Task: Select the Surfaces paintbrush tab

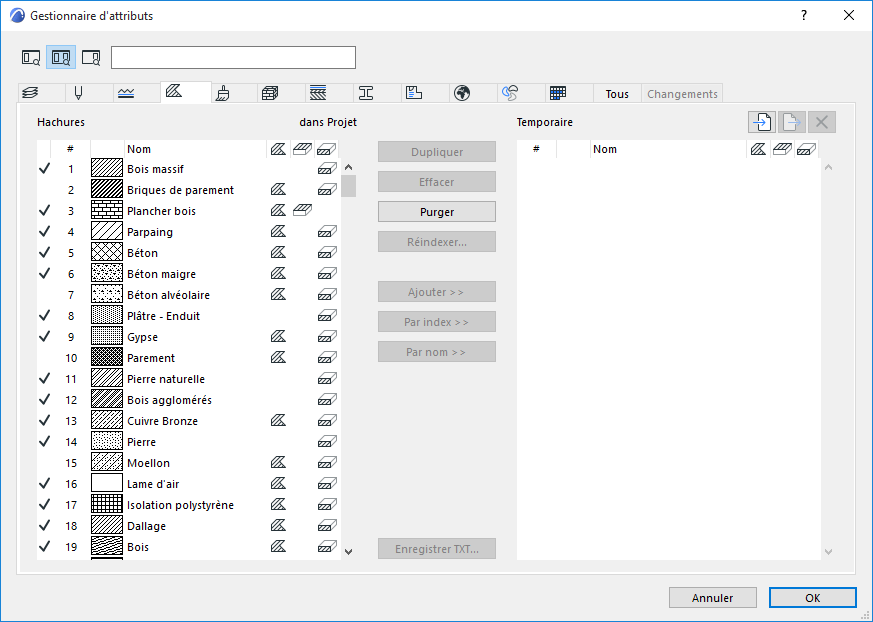Action: point(223,93)
